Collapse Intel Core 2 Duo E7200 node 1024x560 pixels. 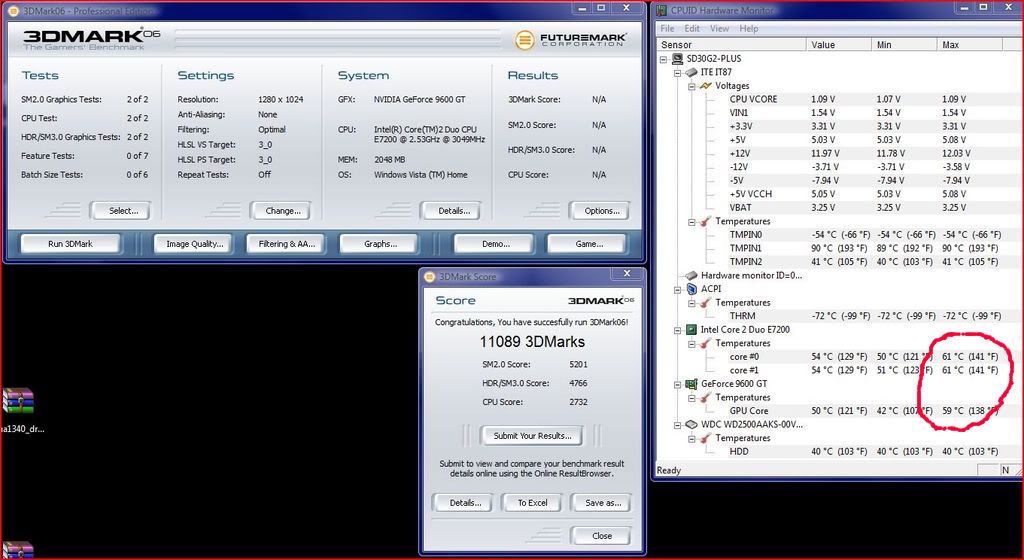click(678, 330)
